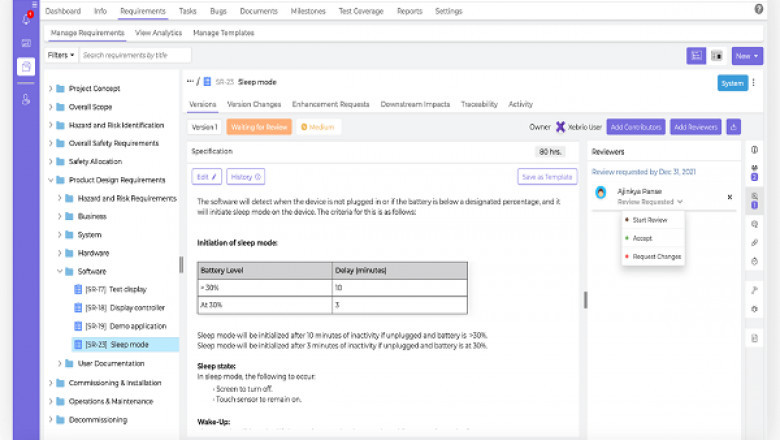Image resolution: width=780 pixels, height=440 pixels.
Task: Switch to View Analytics tab
Action: point(159,33)
